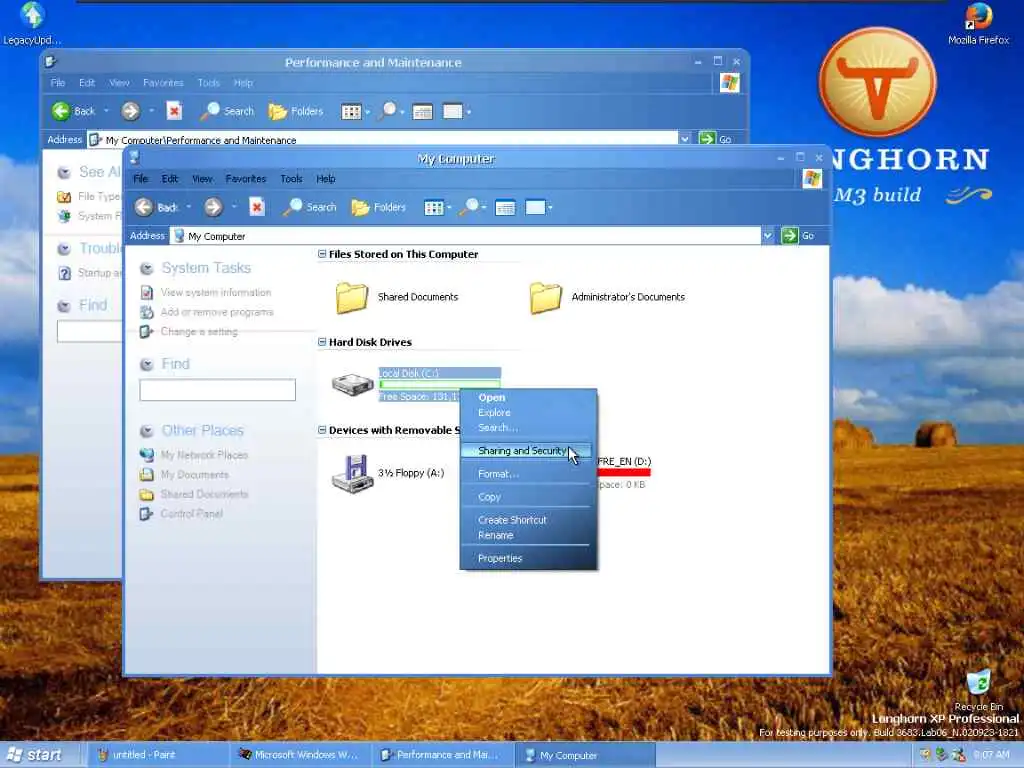Collapse Files Stored on This Computer group

322,254
